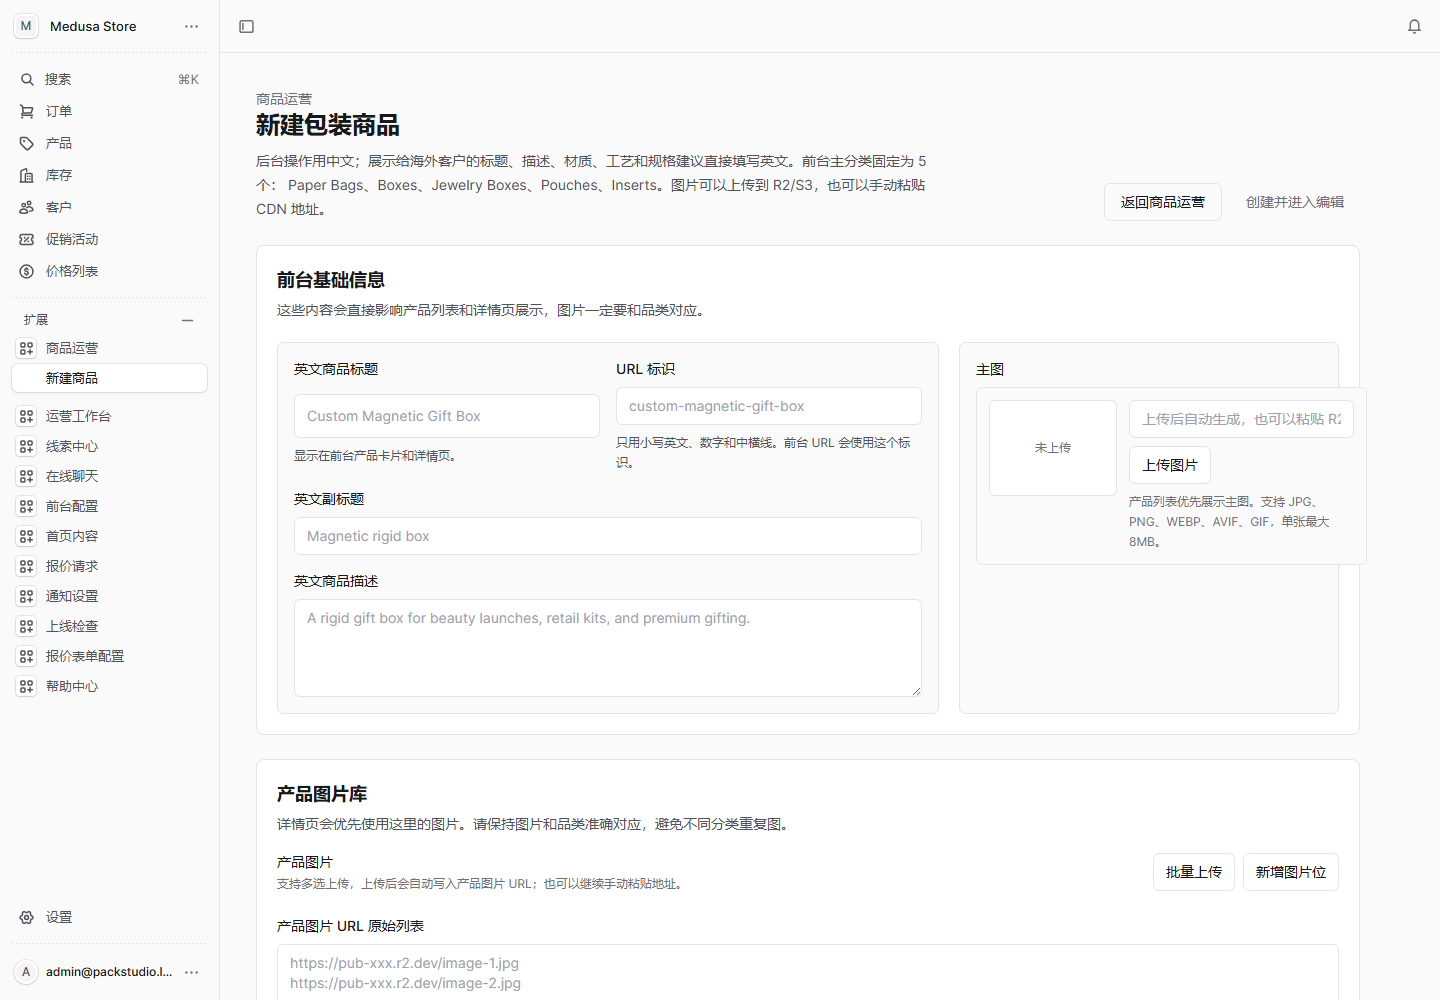Click the 首页内容 label in sidebar
Screen dimensions: 1440x1000
click(72, 536)
